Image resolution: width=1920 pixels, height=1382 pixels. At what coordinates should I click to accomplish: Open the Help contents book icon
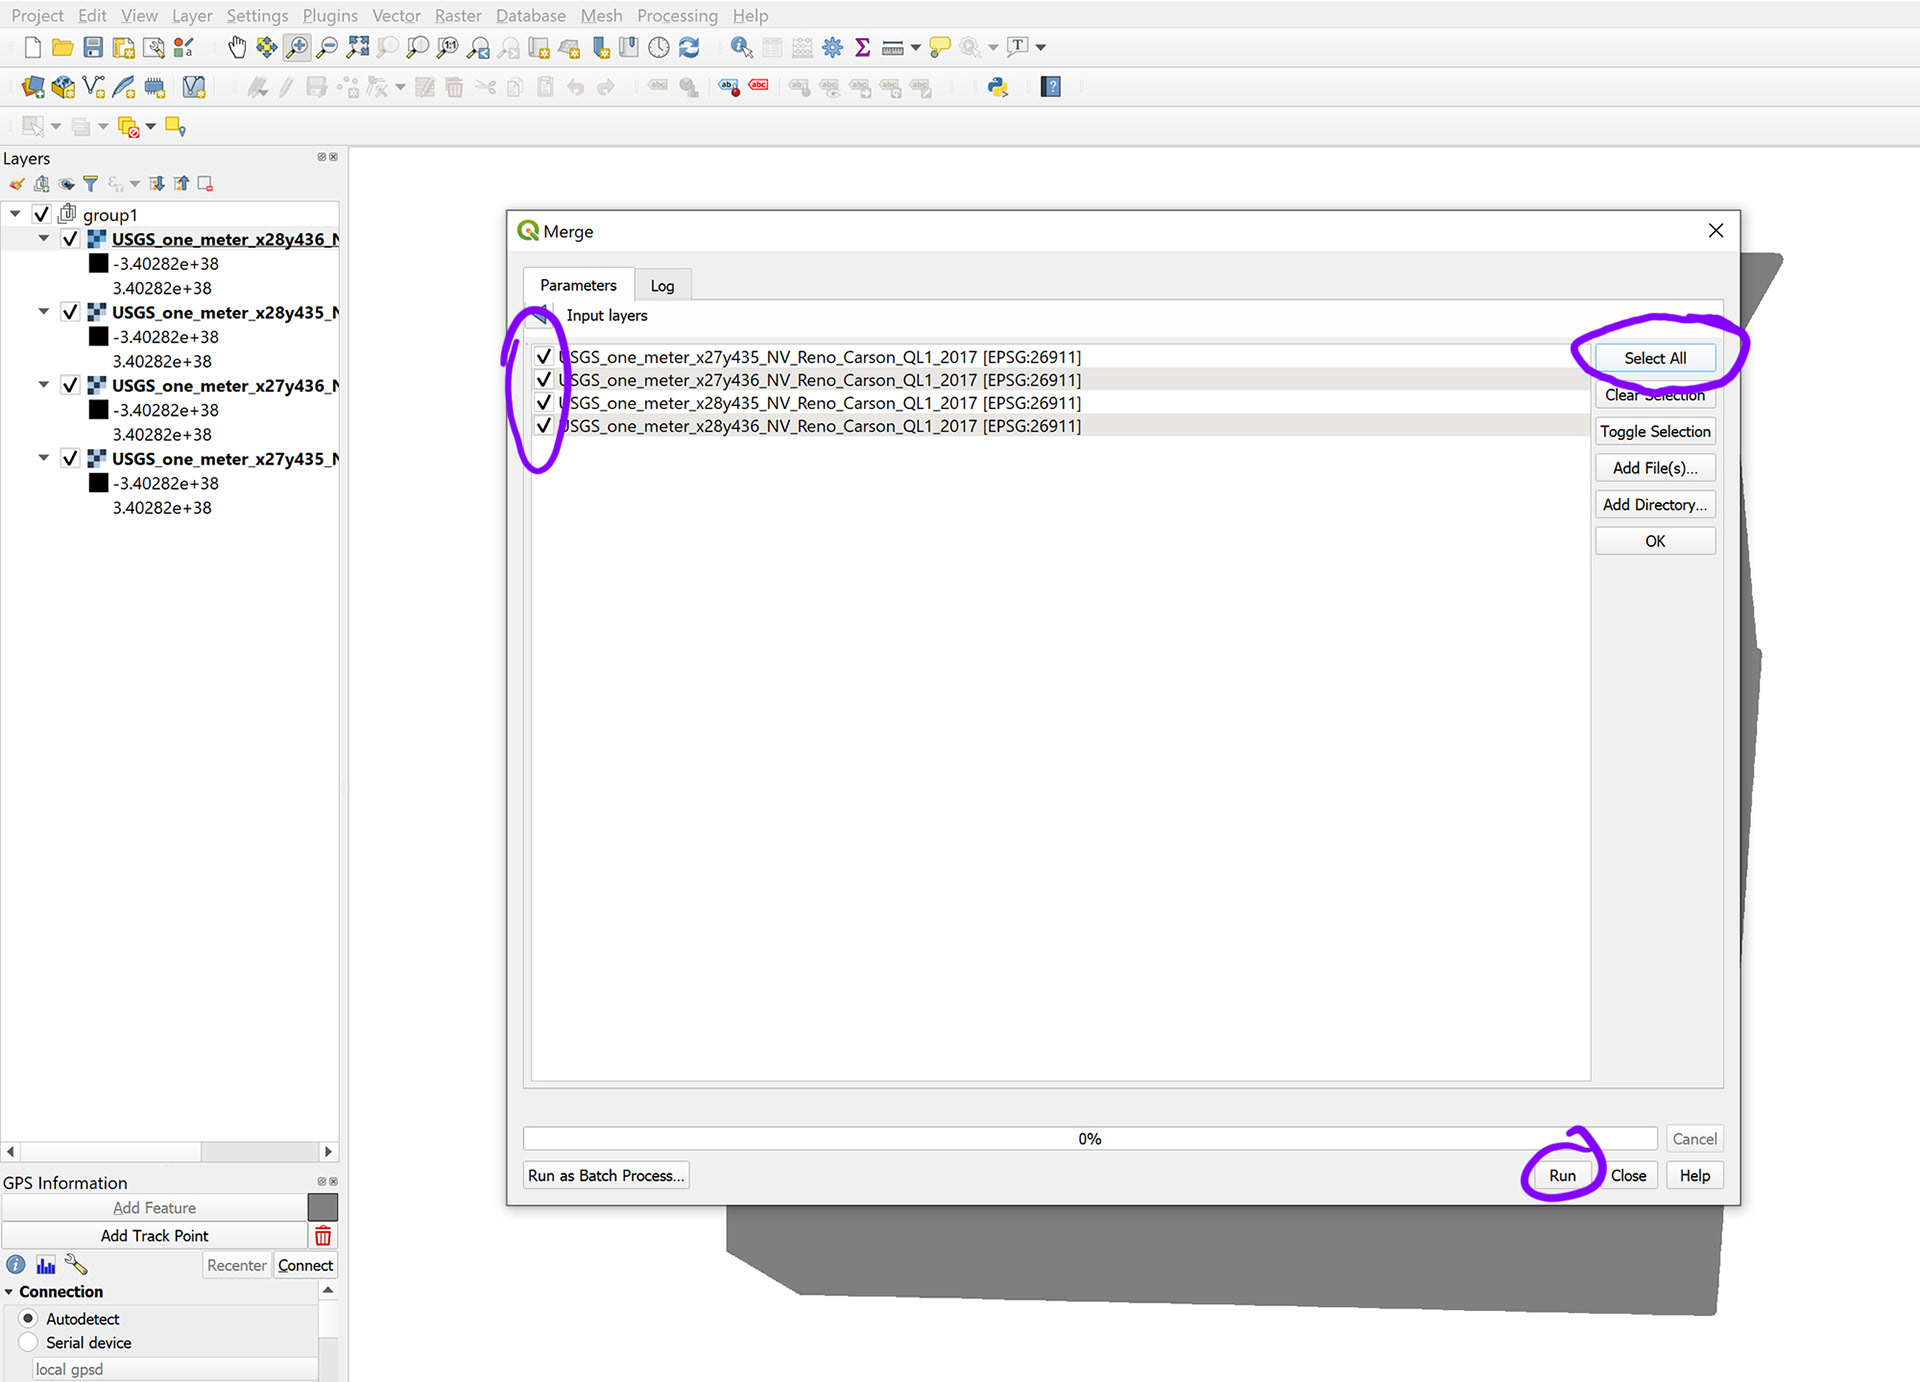1050,87
